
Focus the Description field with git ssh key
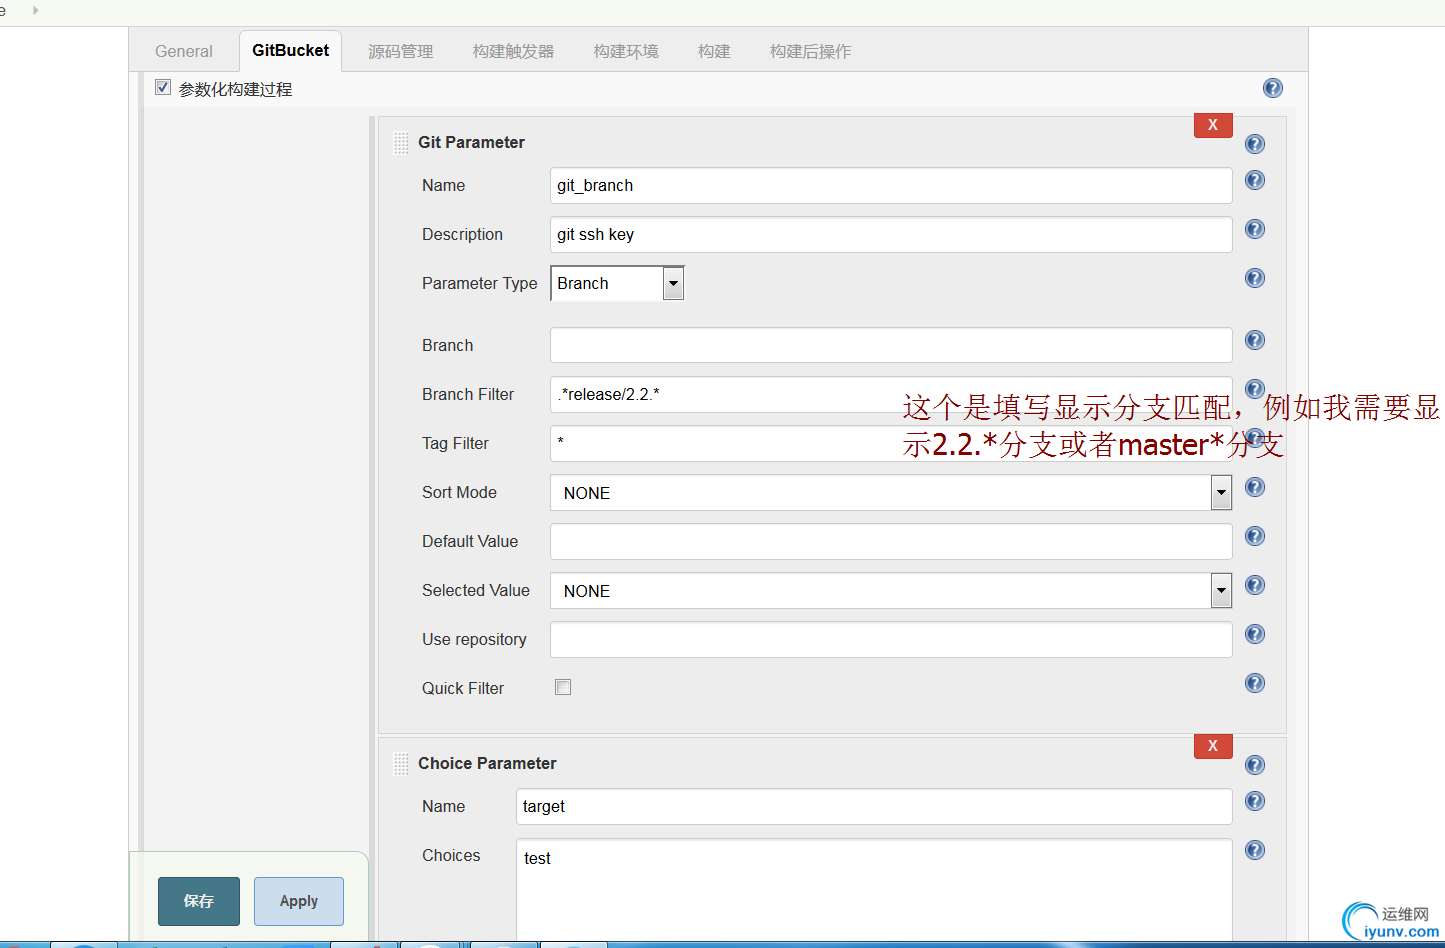[x=891, y=234]
